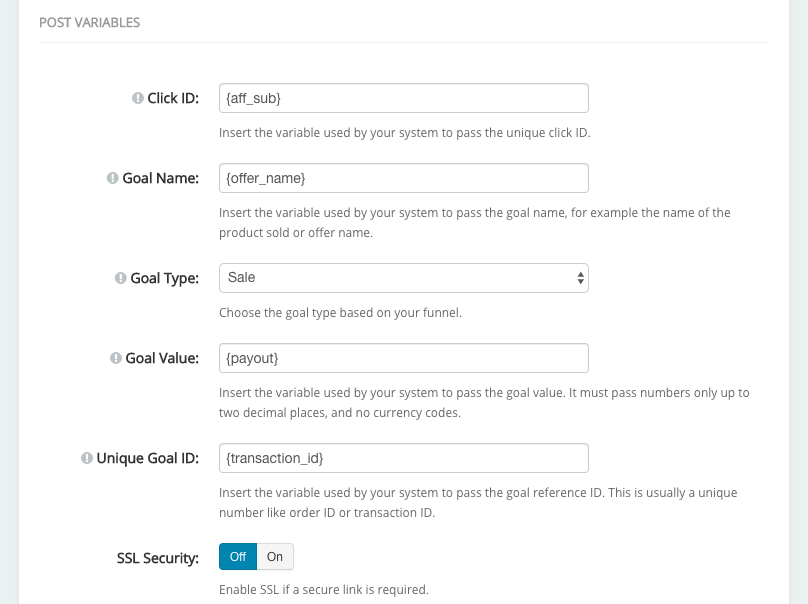Click the info icon beside Goal Value
Viewport: 808px width, 604px height.
pos(116,358)
